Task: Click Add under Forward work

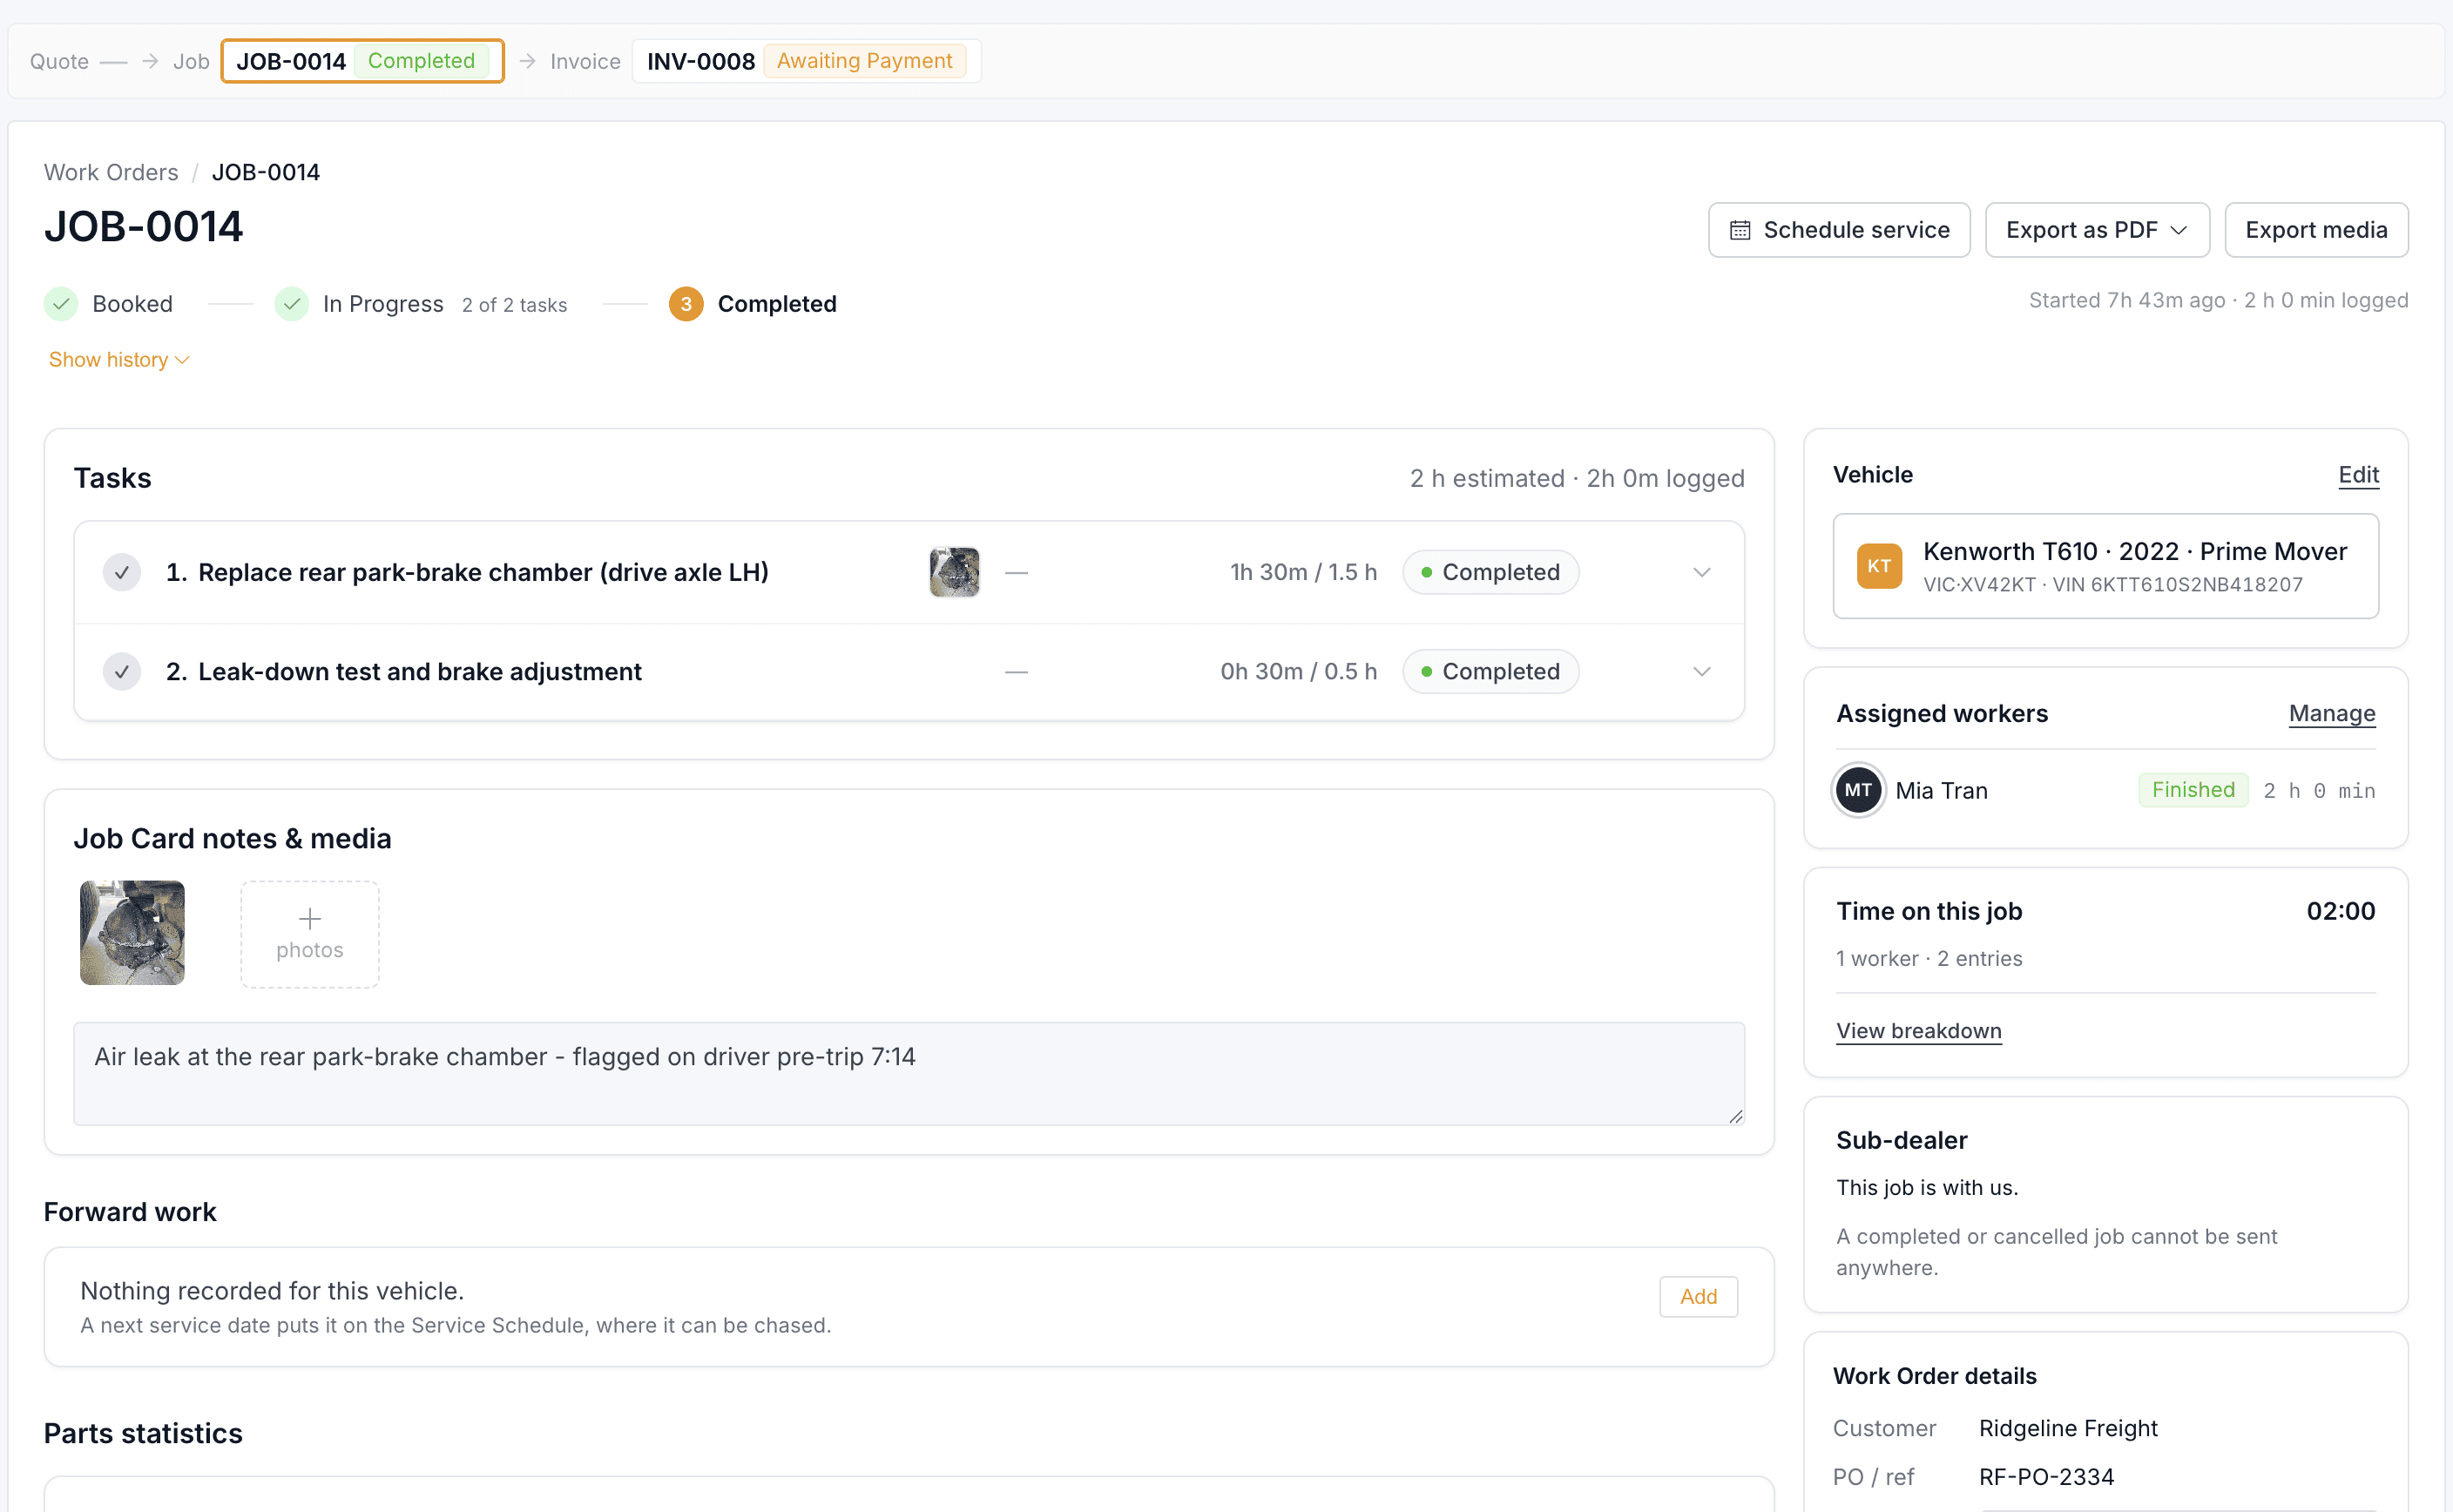Action: point(1698,1297)
